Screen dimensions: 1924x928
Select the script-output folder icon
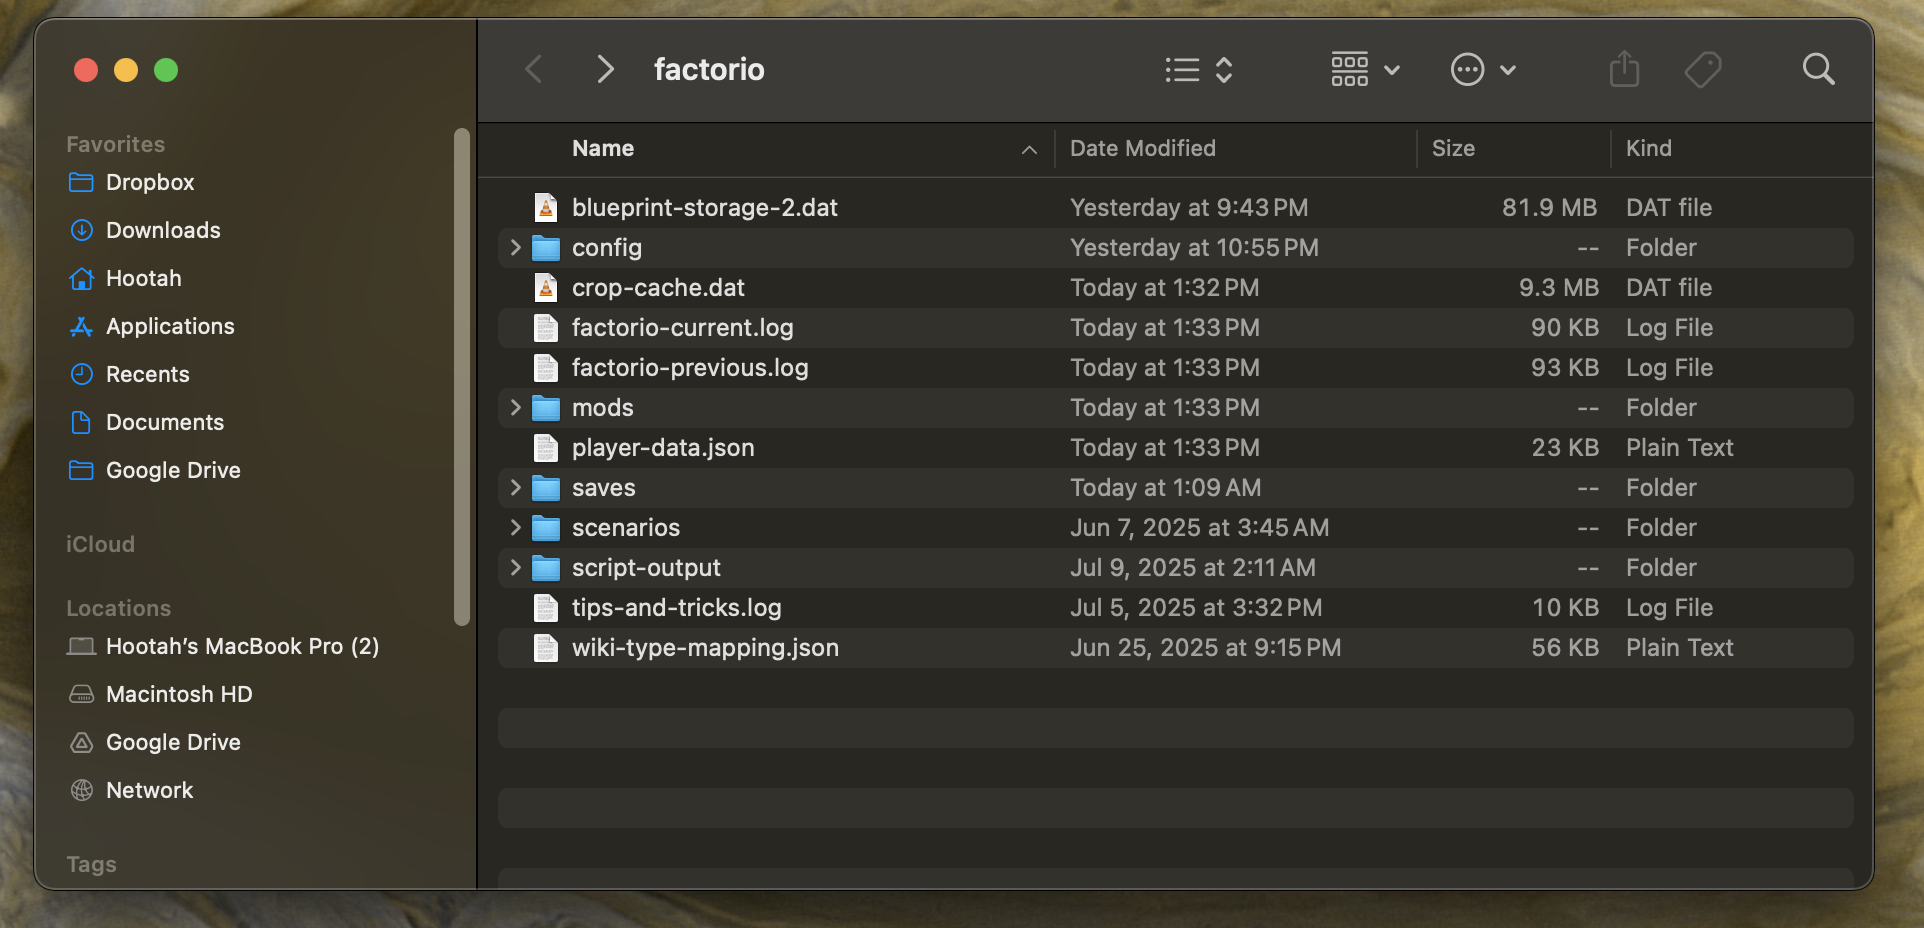pyautogui.click(x=546, y=567)
